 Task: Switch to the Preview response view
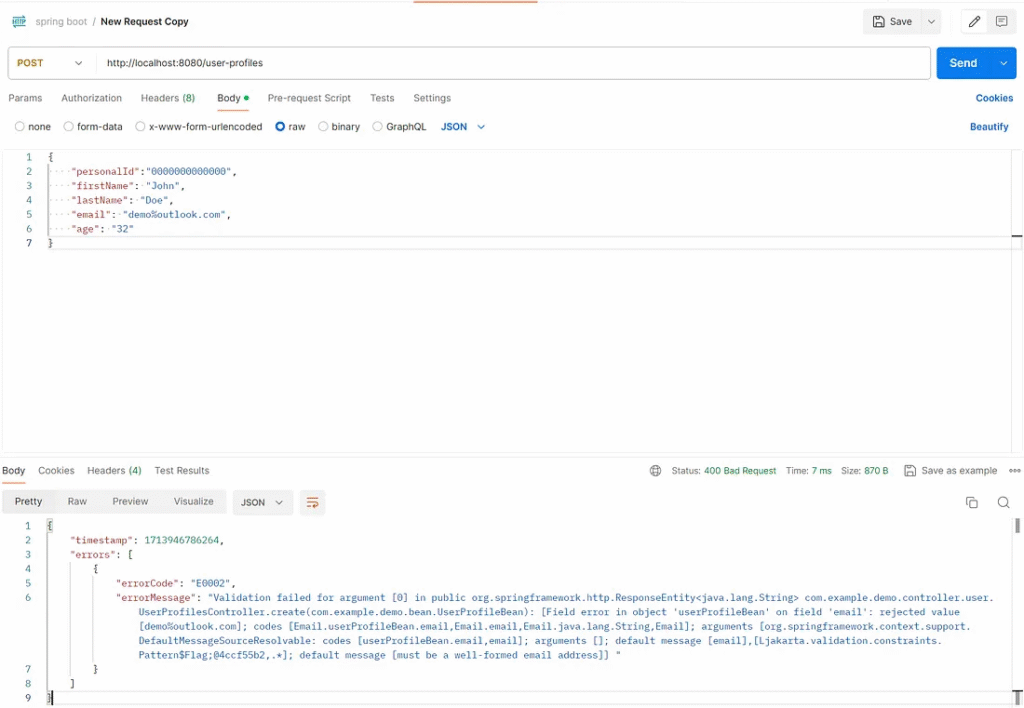pos(130,502)
